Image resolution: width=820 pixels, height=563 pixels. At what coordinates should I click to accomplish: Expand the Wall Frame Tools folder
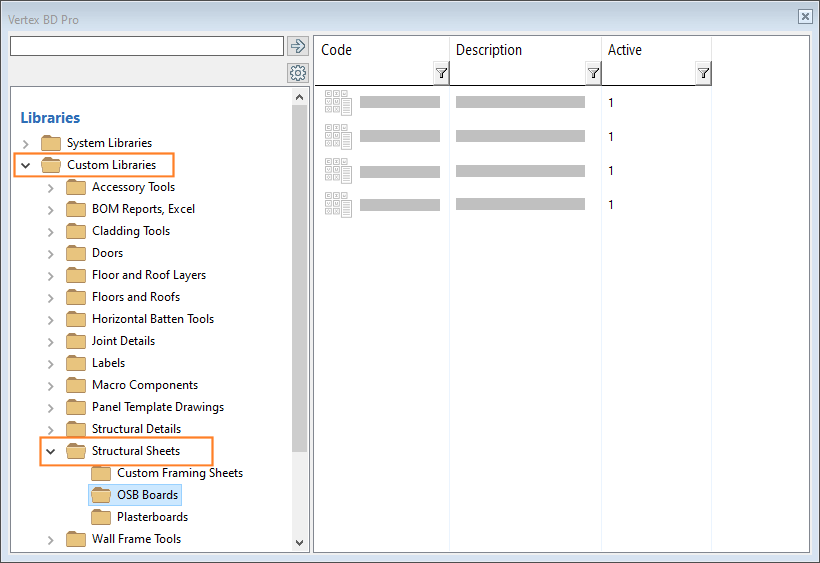(51, 540)
